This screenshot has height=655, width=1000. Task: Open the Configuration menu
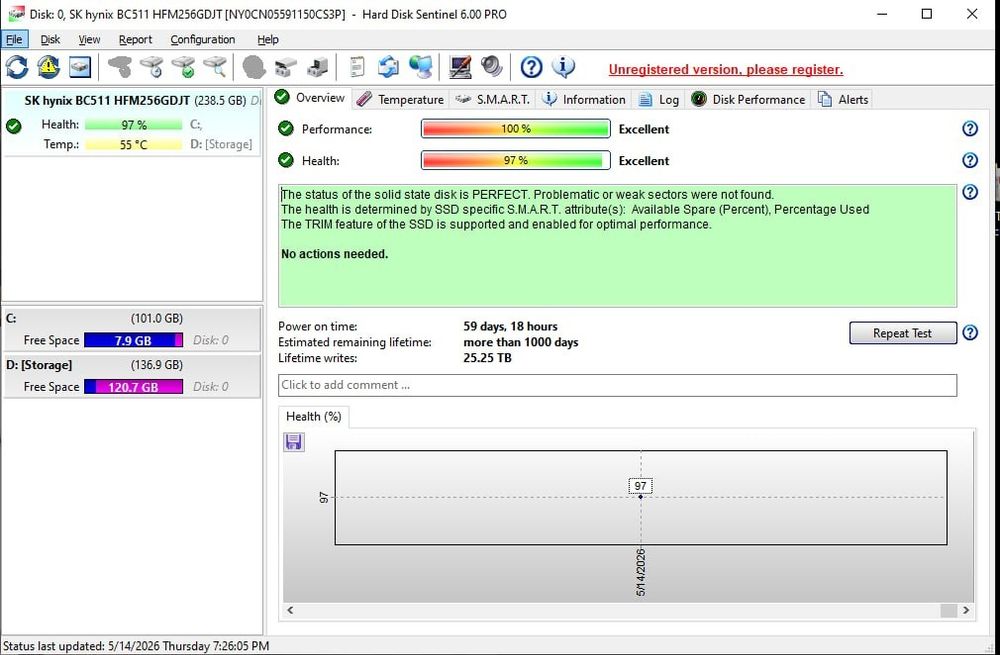pos(203,40)
